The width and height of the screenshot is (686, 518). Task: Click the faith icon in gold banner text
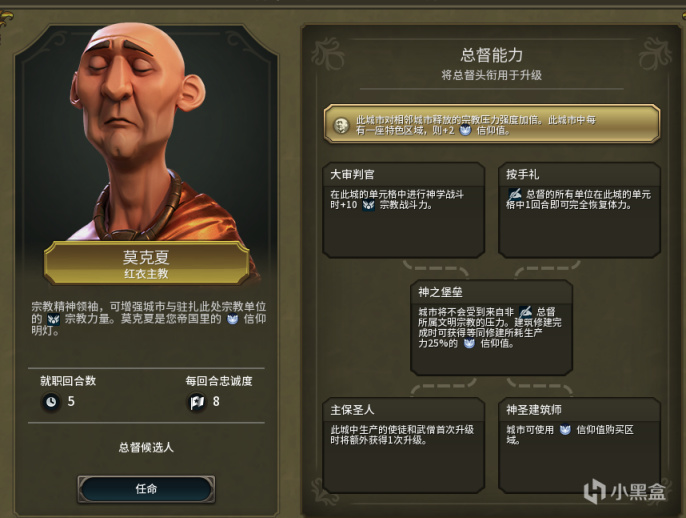coord(465,130)
